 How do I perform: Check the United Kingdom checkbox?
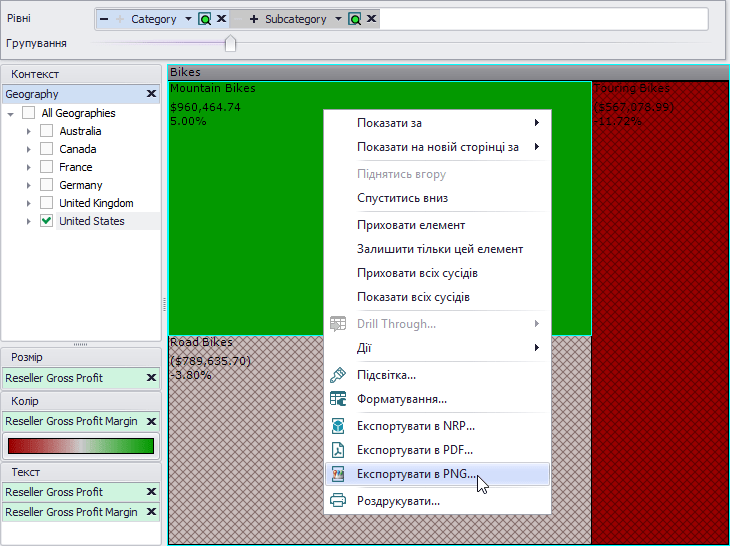(x=47, y=203)
